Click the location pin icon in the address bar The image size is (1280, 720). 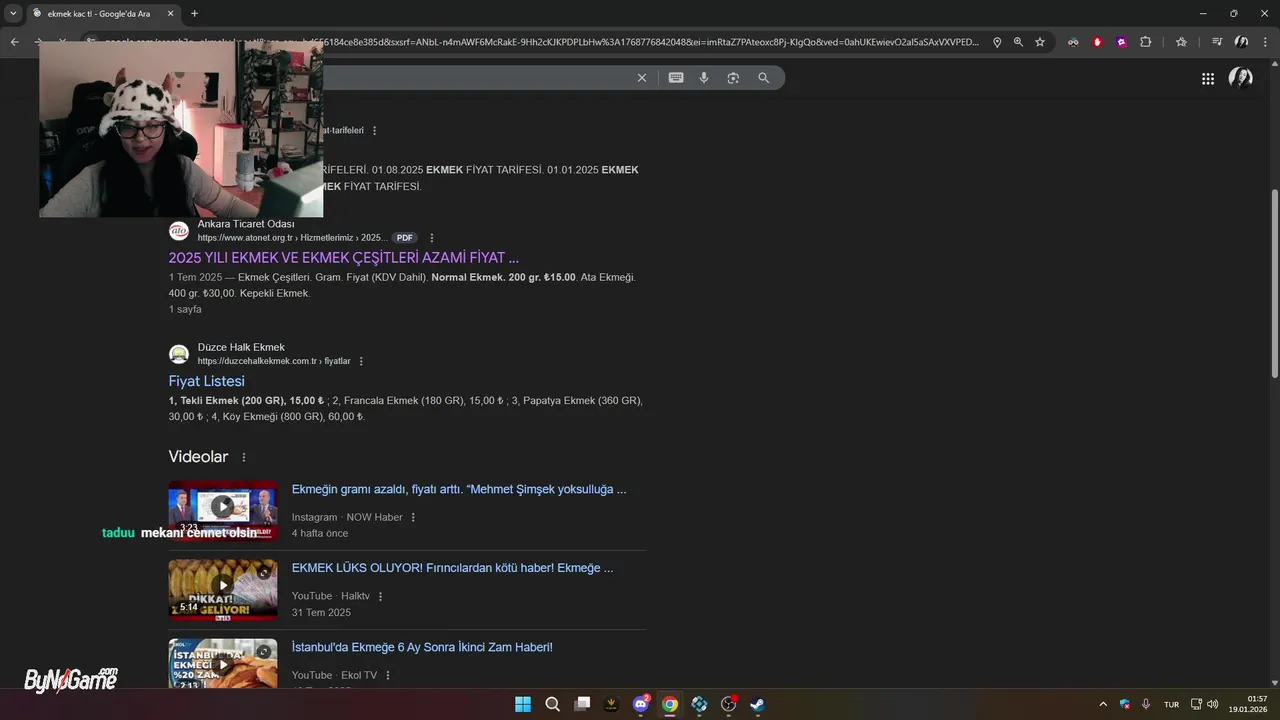pos(997,42)
